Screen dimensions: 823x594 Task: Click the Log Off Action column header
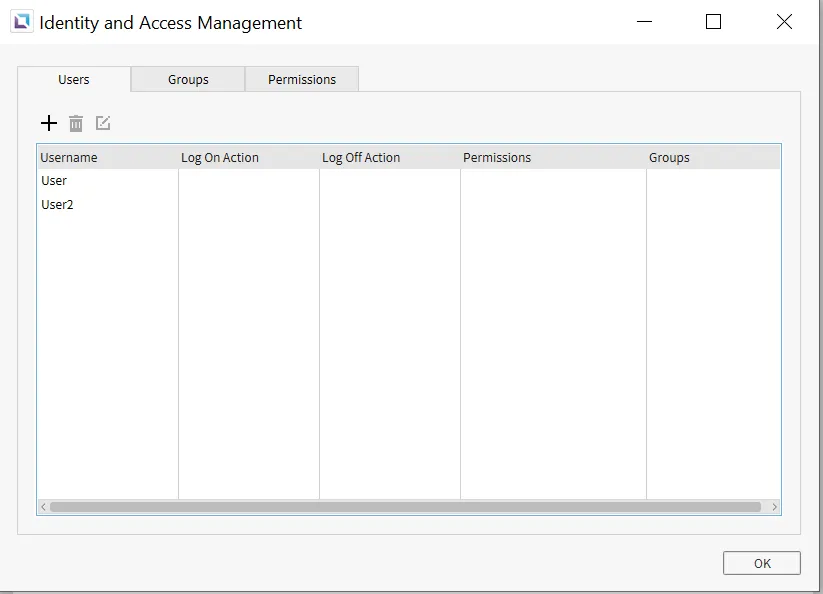361,157
